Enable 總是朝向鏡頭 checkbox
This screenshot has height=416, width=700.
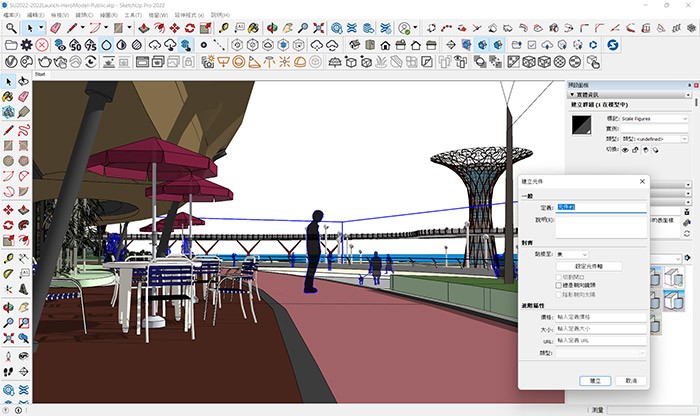(x=559, y=285)
